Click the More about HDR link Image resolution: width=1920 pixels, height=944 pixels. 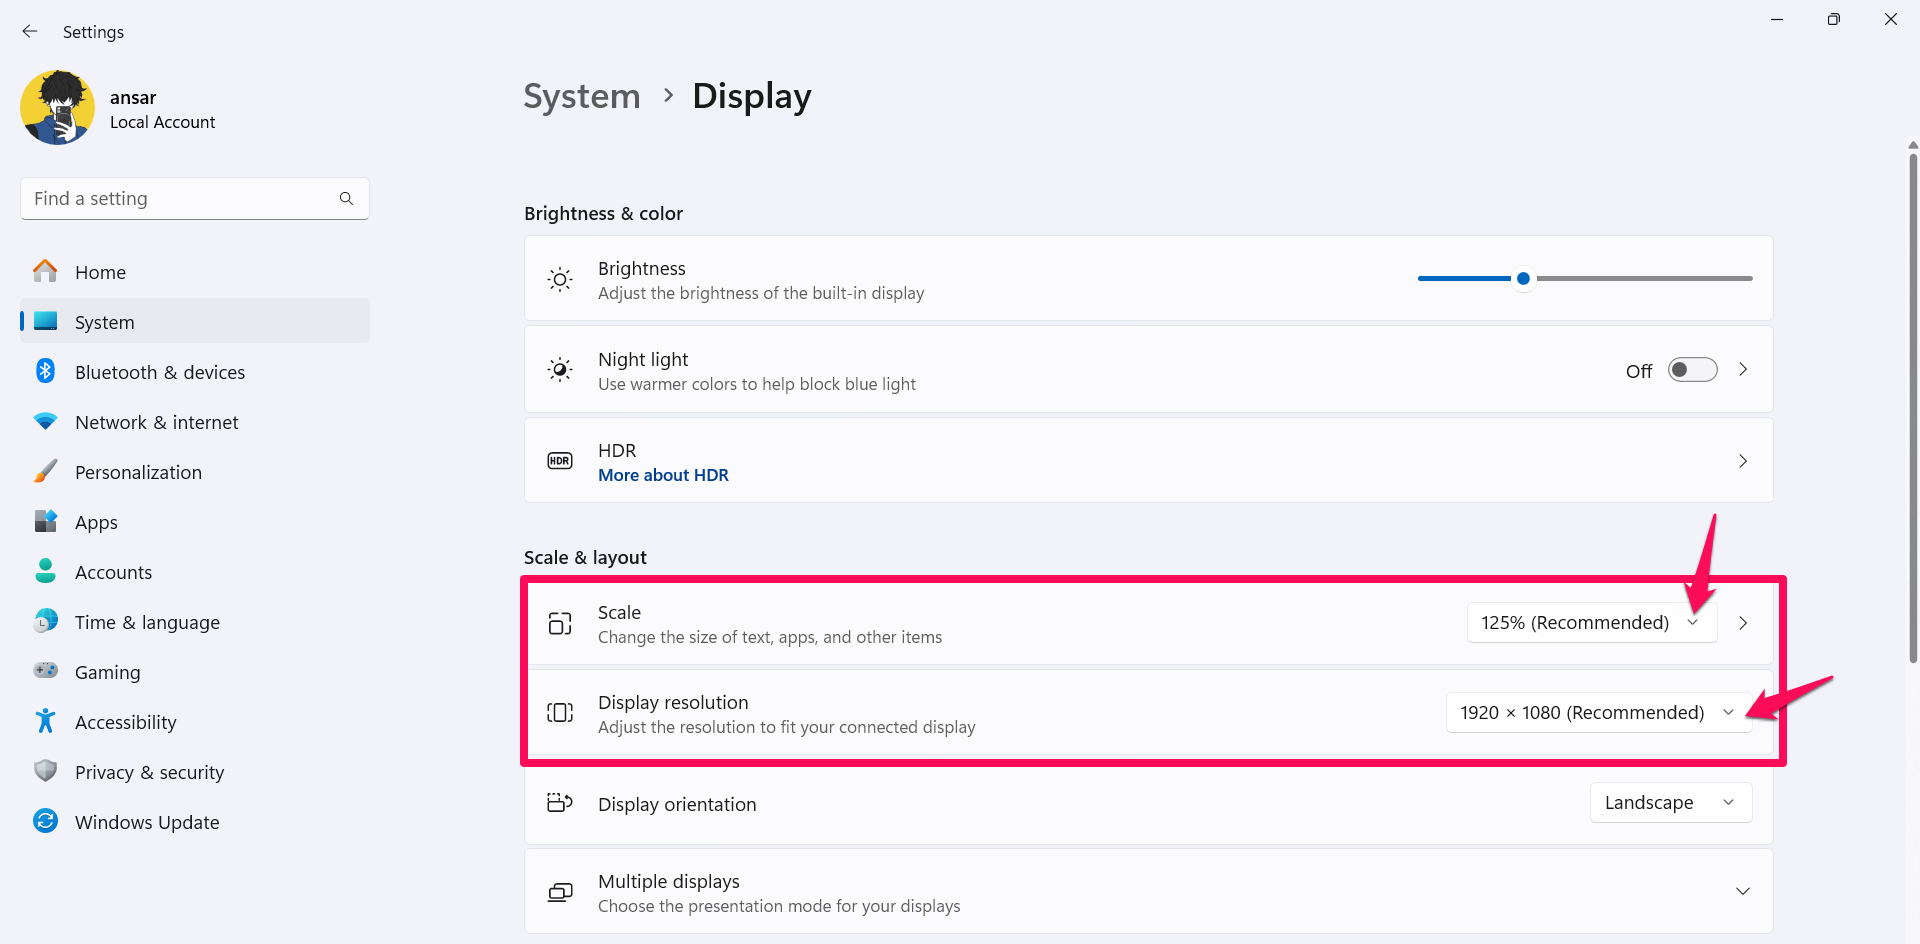tap(663, 475)
